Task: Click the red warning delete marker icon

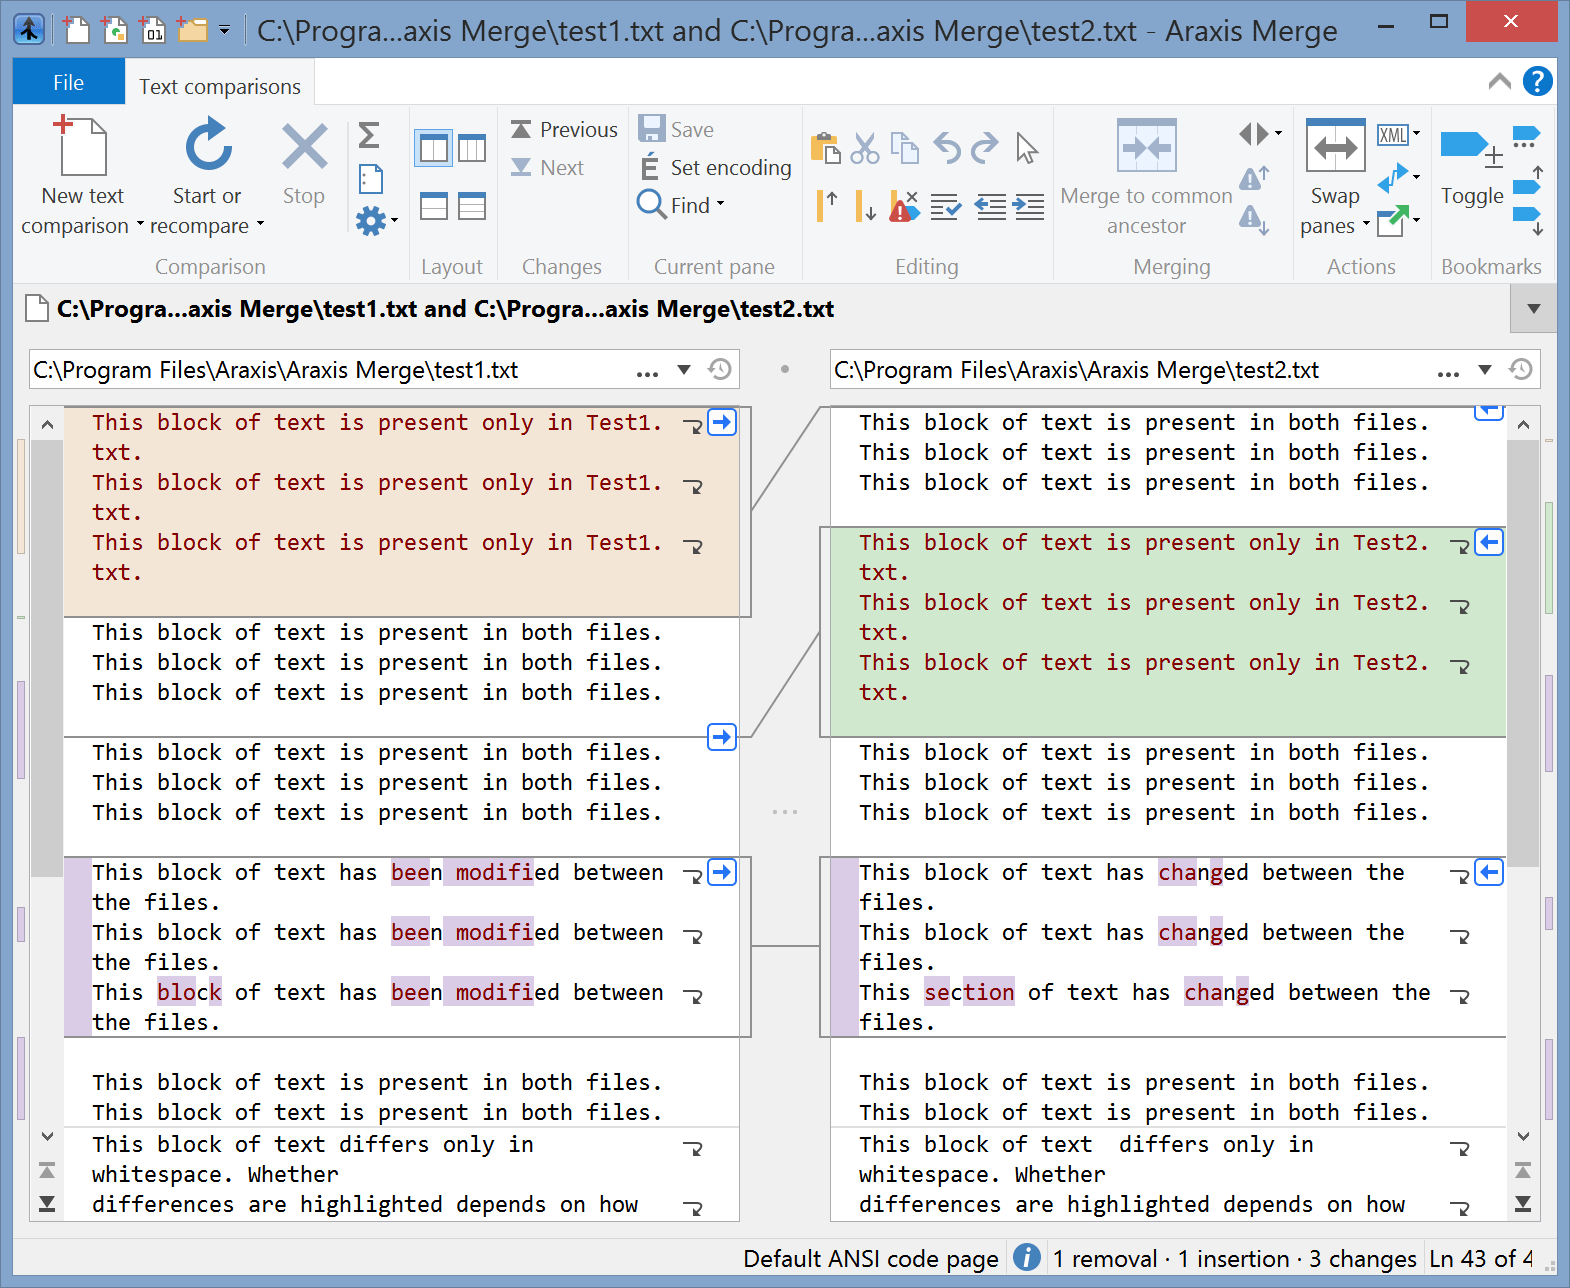Action: point(904,206)
